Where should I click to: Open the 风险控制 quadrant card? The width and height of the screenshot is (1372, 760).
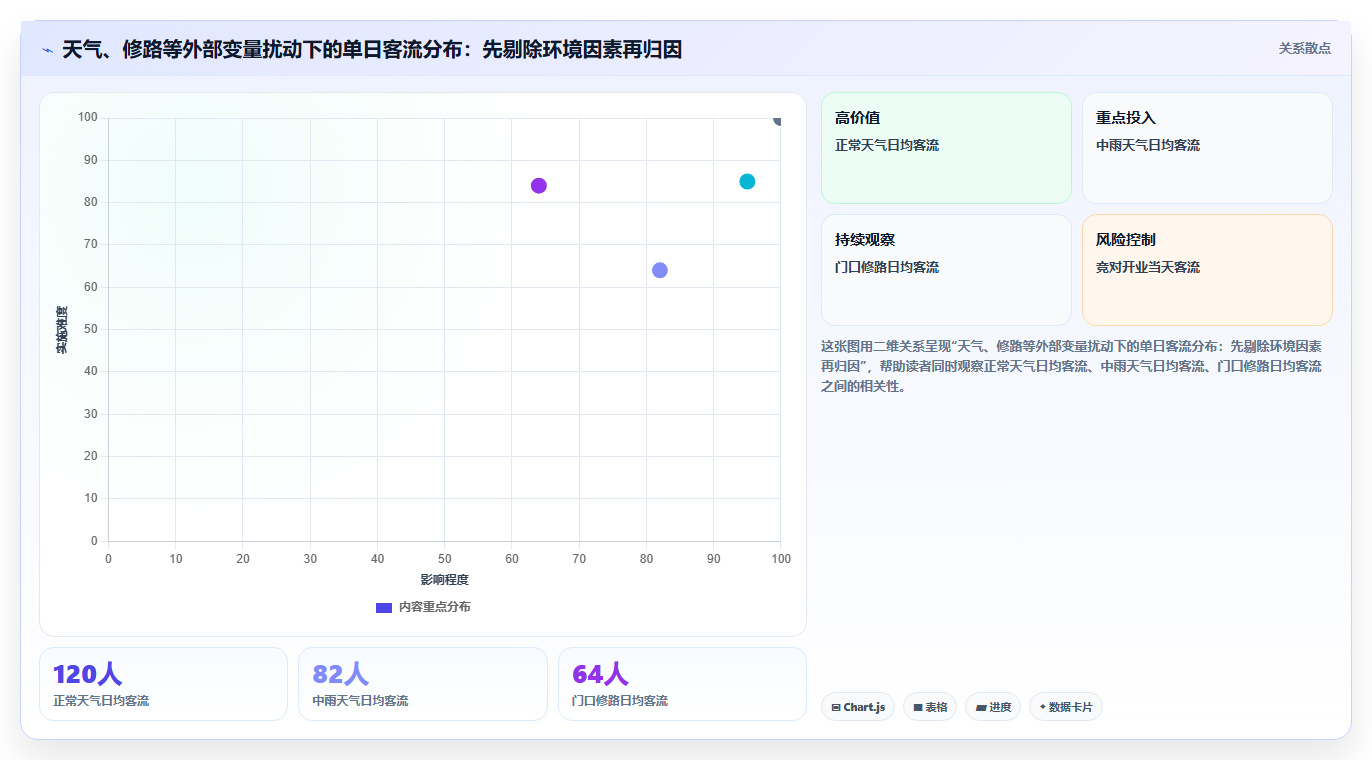point(1207,270)
